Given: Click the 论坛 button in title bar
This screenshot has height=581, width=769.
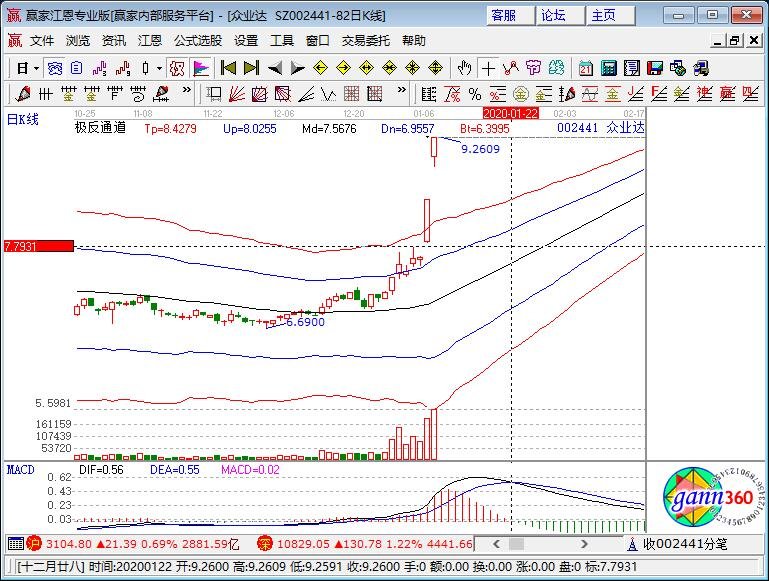Looking at the screenshot, I should [x=560, y=16].
